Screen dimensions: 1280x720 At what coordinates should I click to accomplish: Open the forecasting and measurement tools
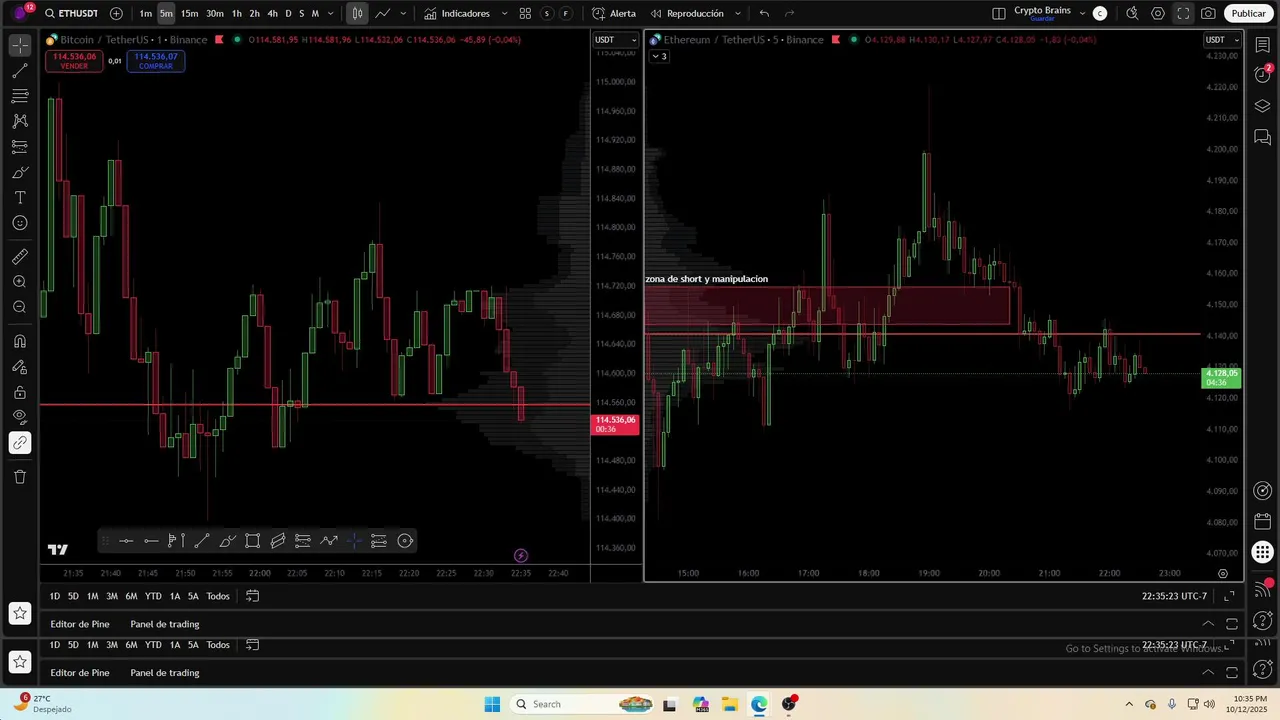(20, 147)
